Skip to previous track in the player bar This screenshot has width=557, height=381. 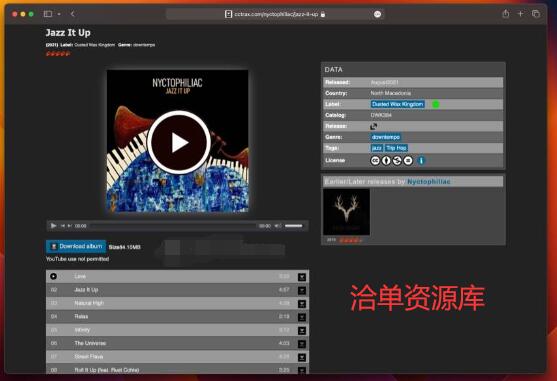click(x=63, y=225)
